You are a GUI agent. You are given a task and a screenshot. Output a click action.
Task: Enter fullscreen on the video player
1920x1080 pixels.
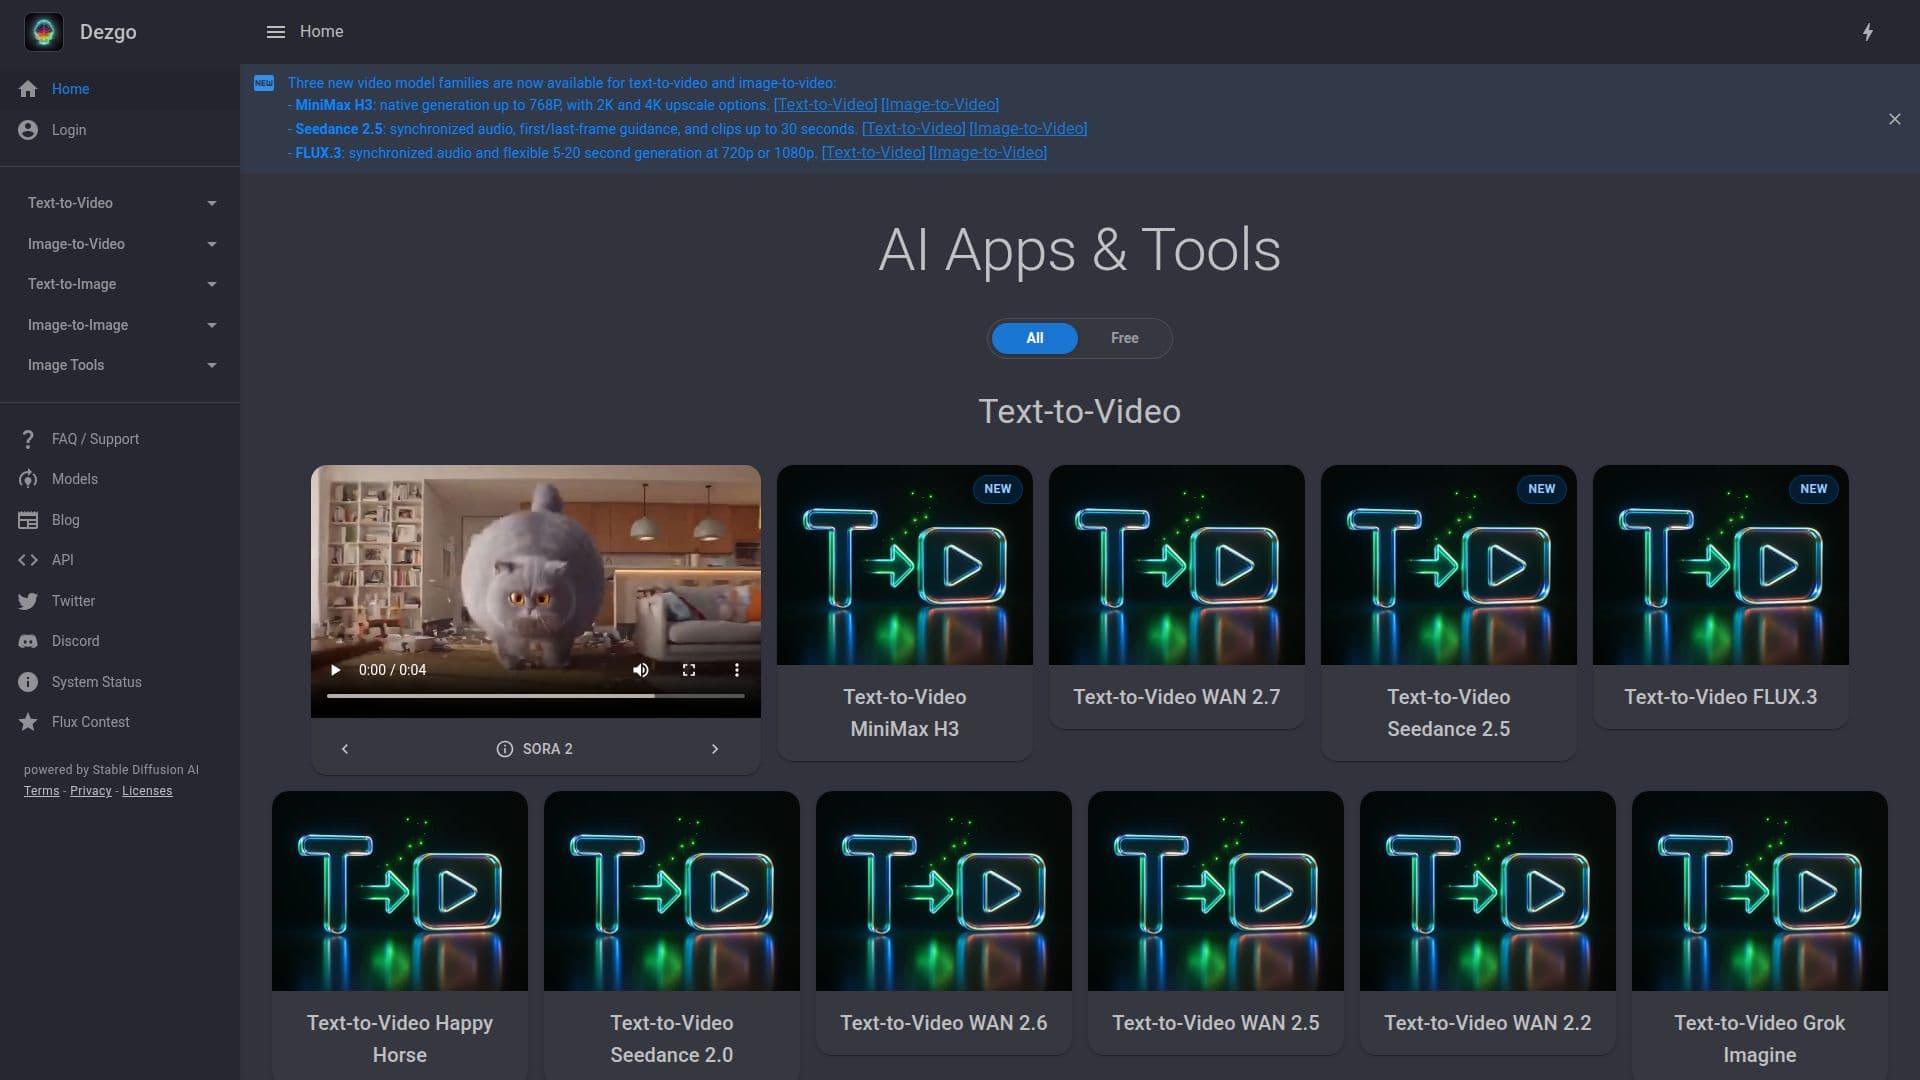point(689,670)
